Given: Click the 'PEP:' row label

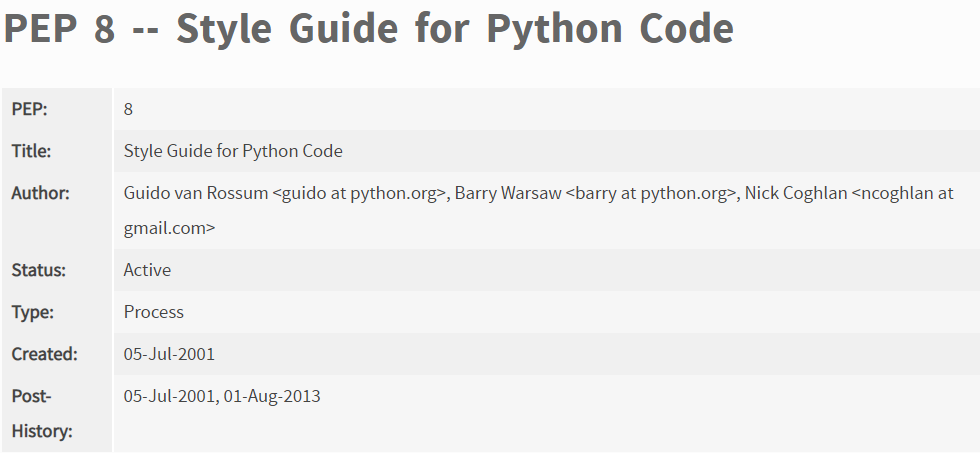Looking at the screenshot, I should click(29, 109).
